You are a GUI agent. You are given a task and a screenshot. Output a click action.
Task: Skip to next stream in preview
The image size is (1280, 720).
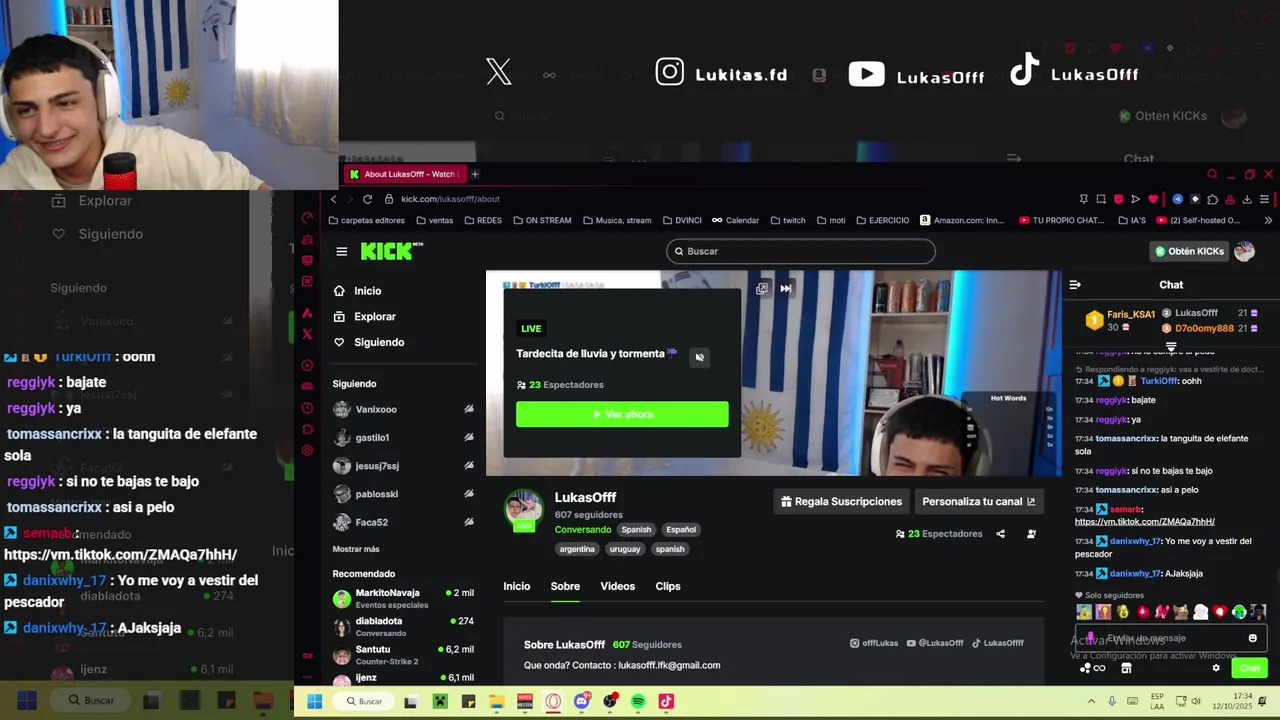[x=786, y=288]
